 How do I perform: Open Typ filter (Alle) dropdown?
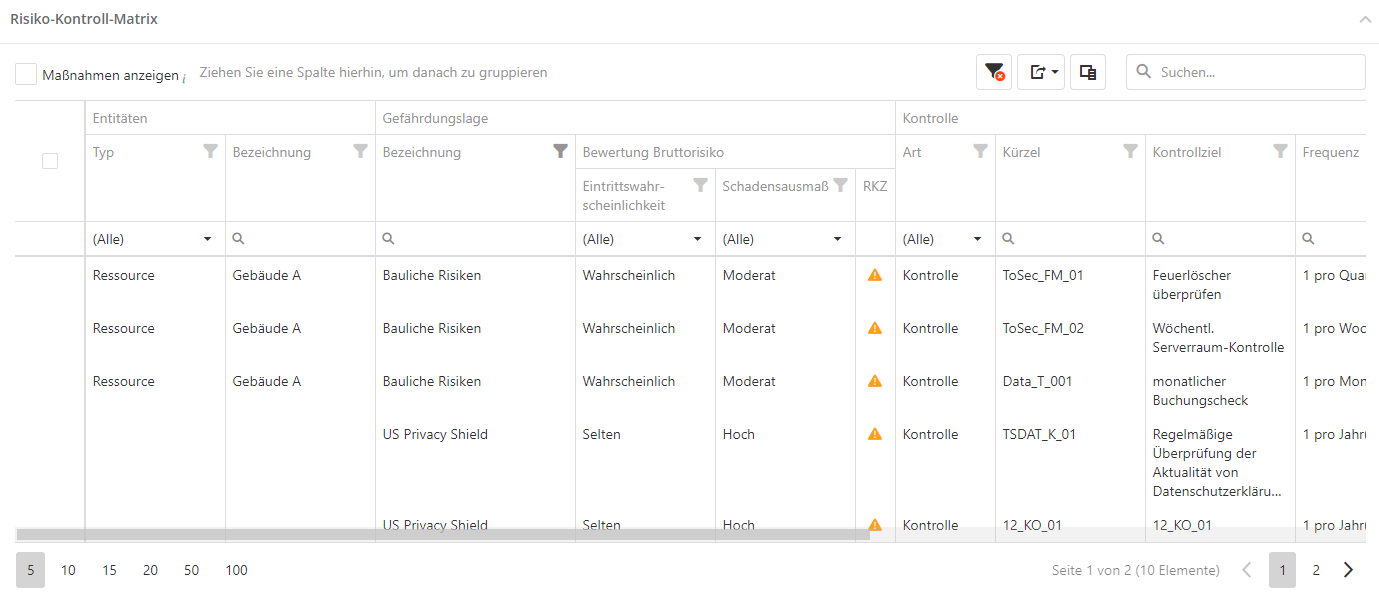(x=150, y=239)
